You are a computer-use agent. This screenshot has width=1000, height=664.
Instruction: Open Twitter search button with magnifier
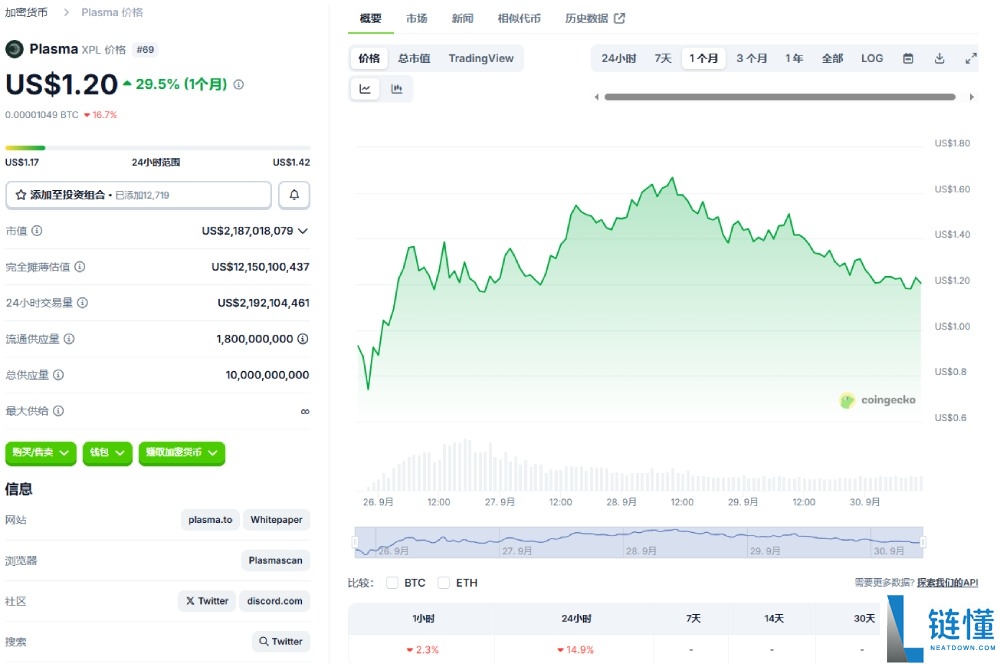(281, 641)
